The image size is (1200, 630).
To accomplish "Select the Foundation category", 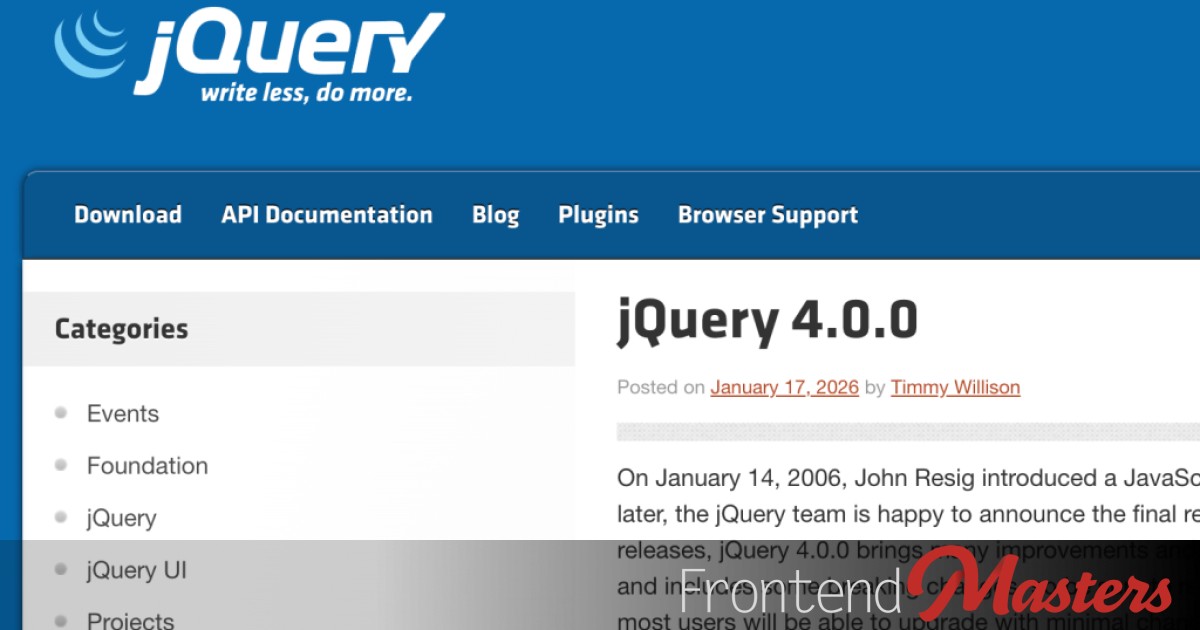I will (x=147, y=465).
